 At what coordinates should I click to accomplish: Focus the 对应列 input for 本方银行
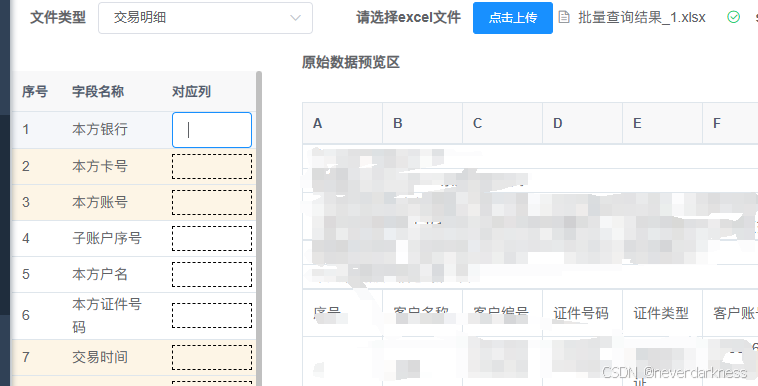[x=212, y=130]
